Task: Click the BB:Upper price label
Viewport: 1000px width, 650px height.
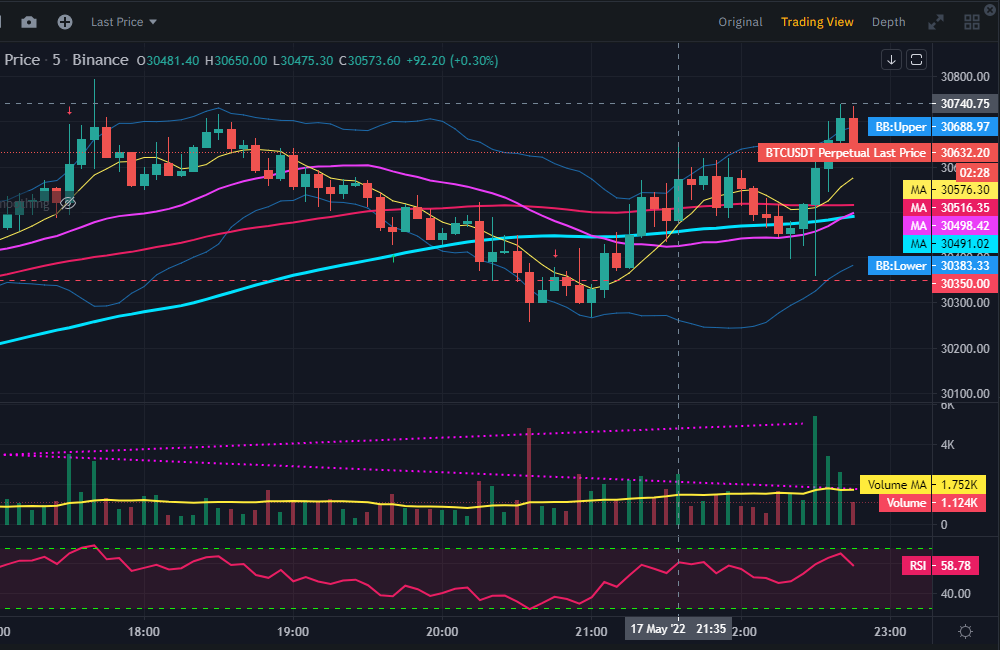Action: click(x=932, y=126)
